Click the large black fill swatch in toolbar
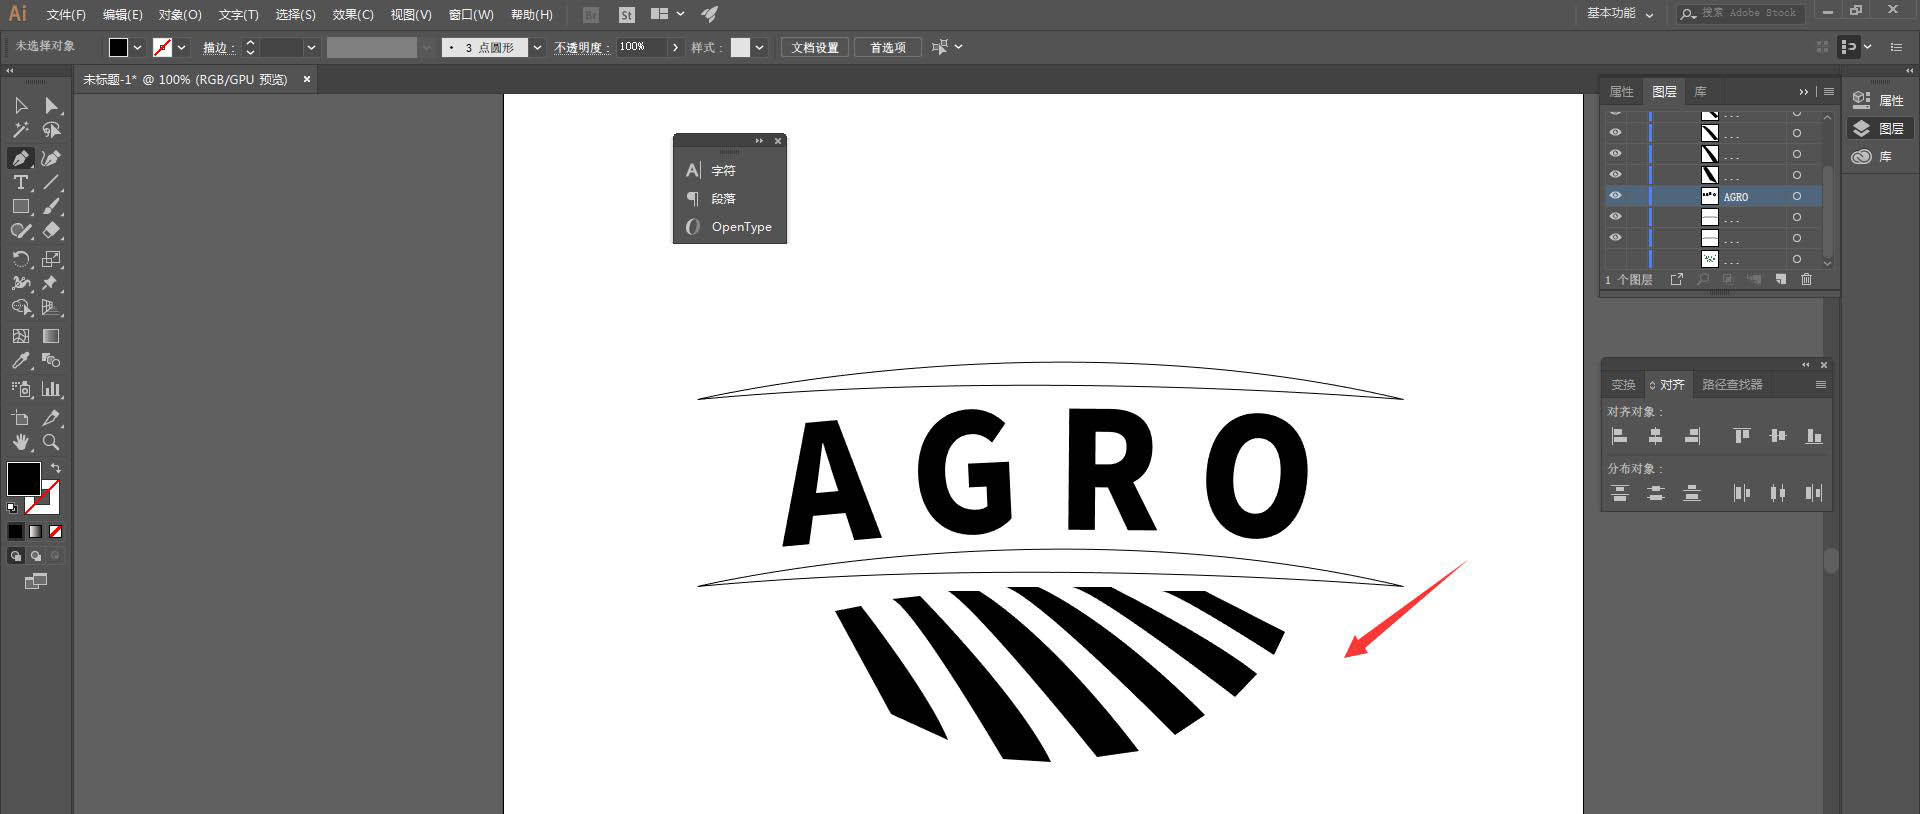1920x814 pixels. pos(23,479)
